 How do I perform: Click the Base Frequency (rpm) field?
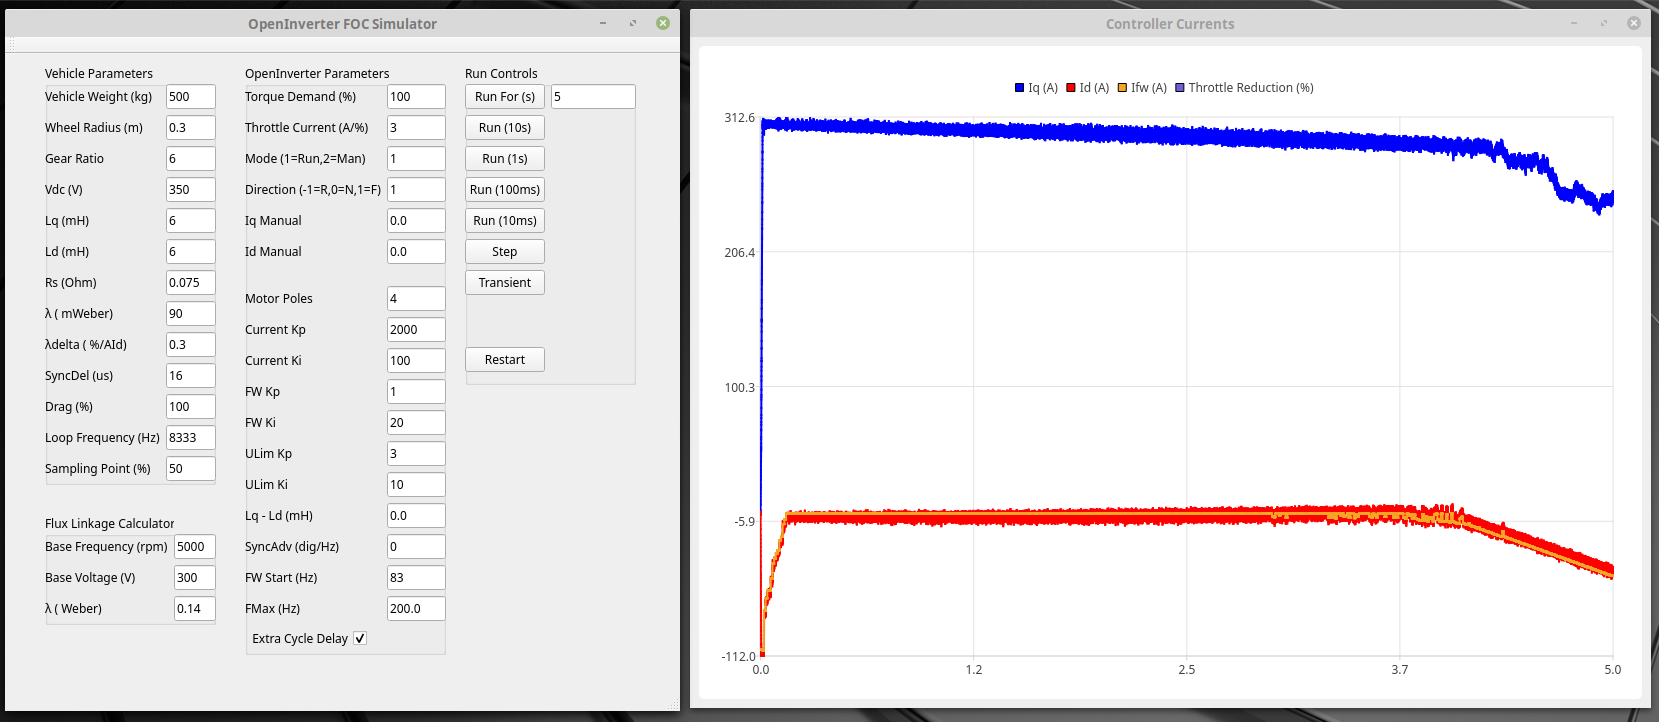tap(194, 547)
